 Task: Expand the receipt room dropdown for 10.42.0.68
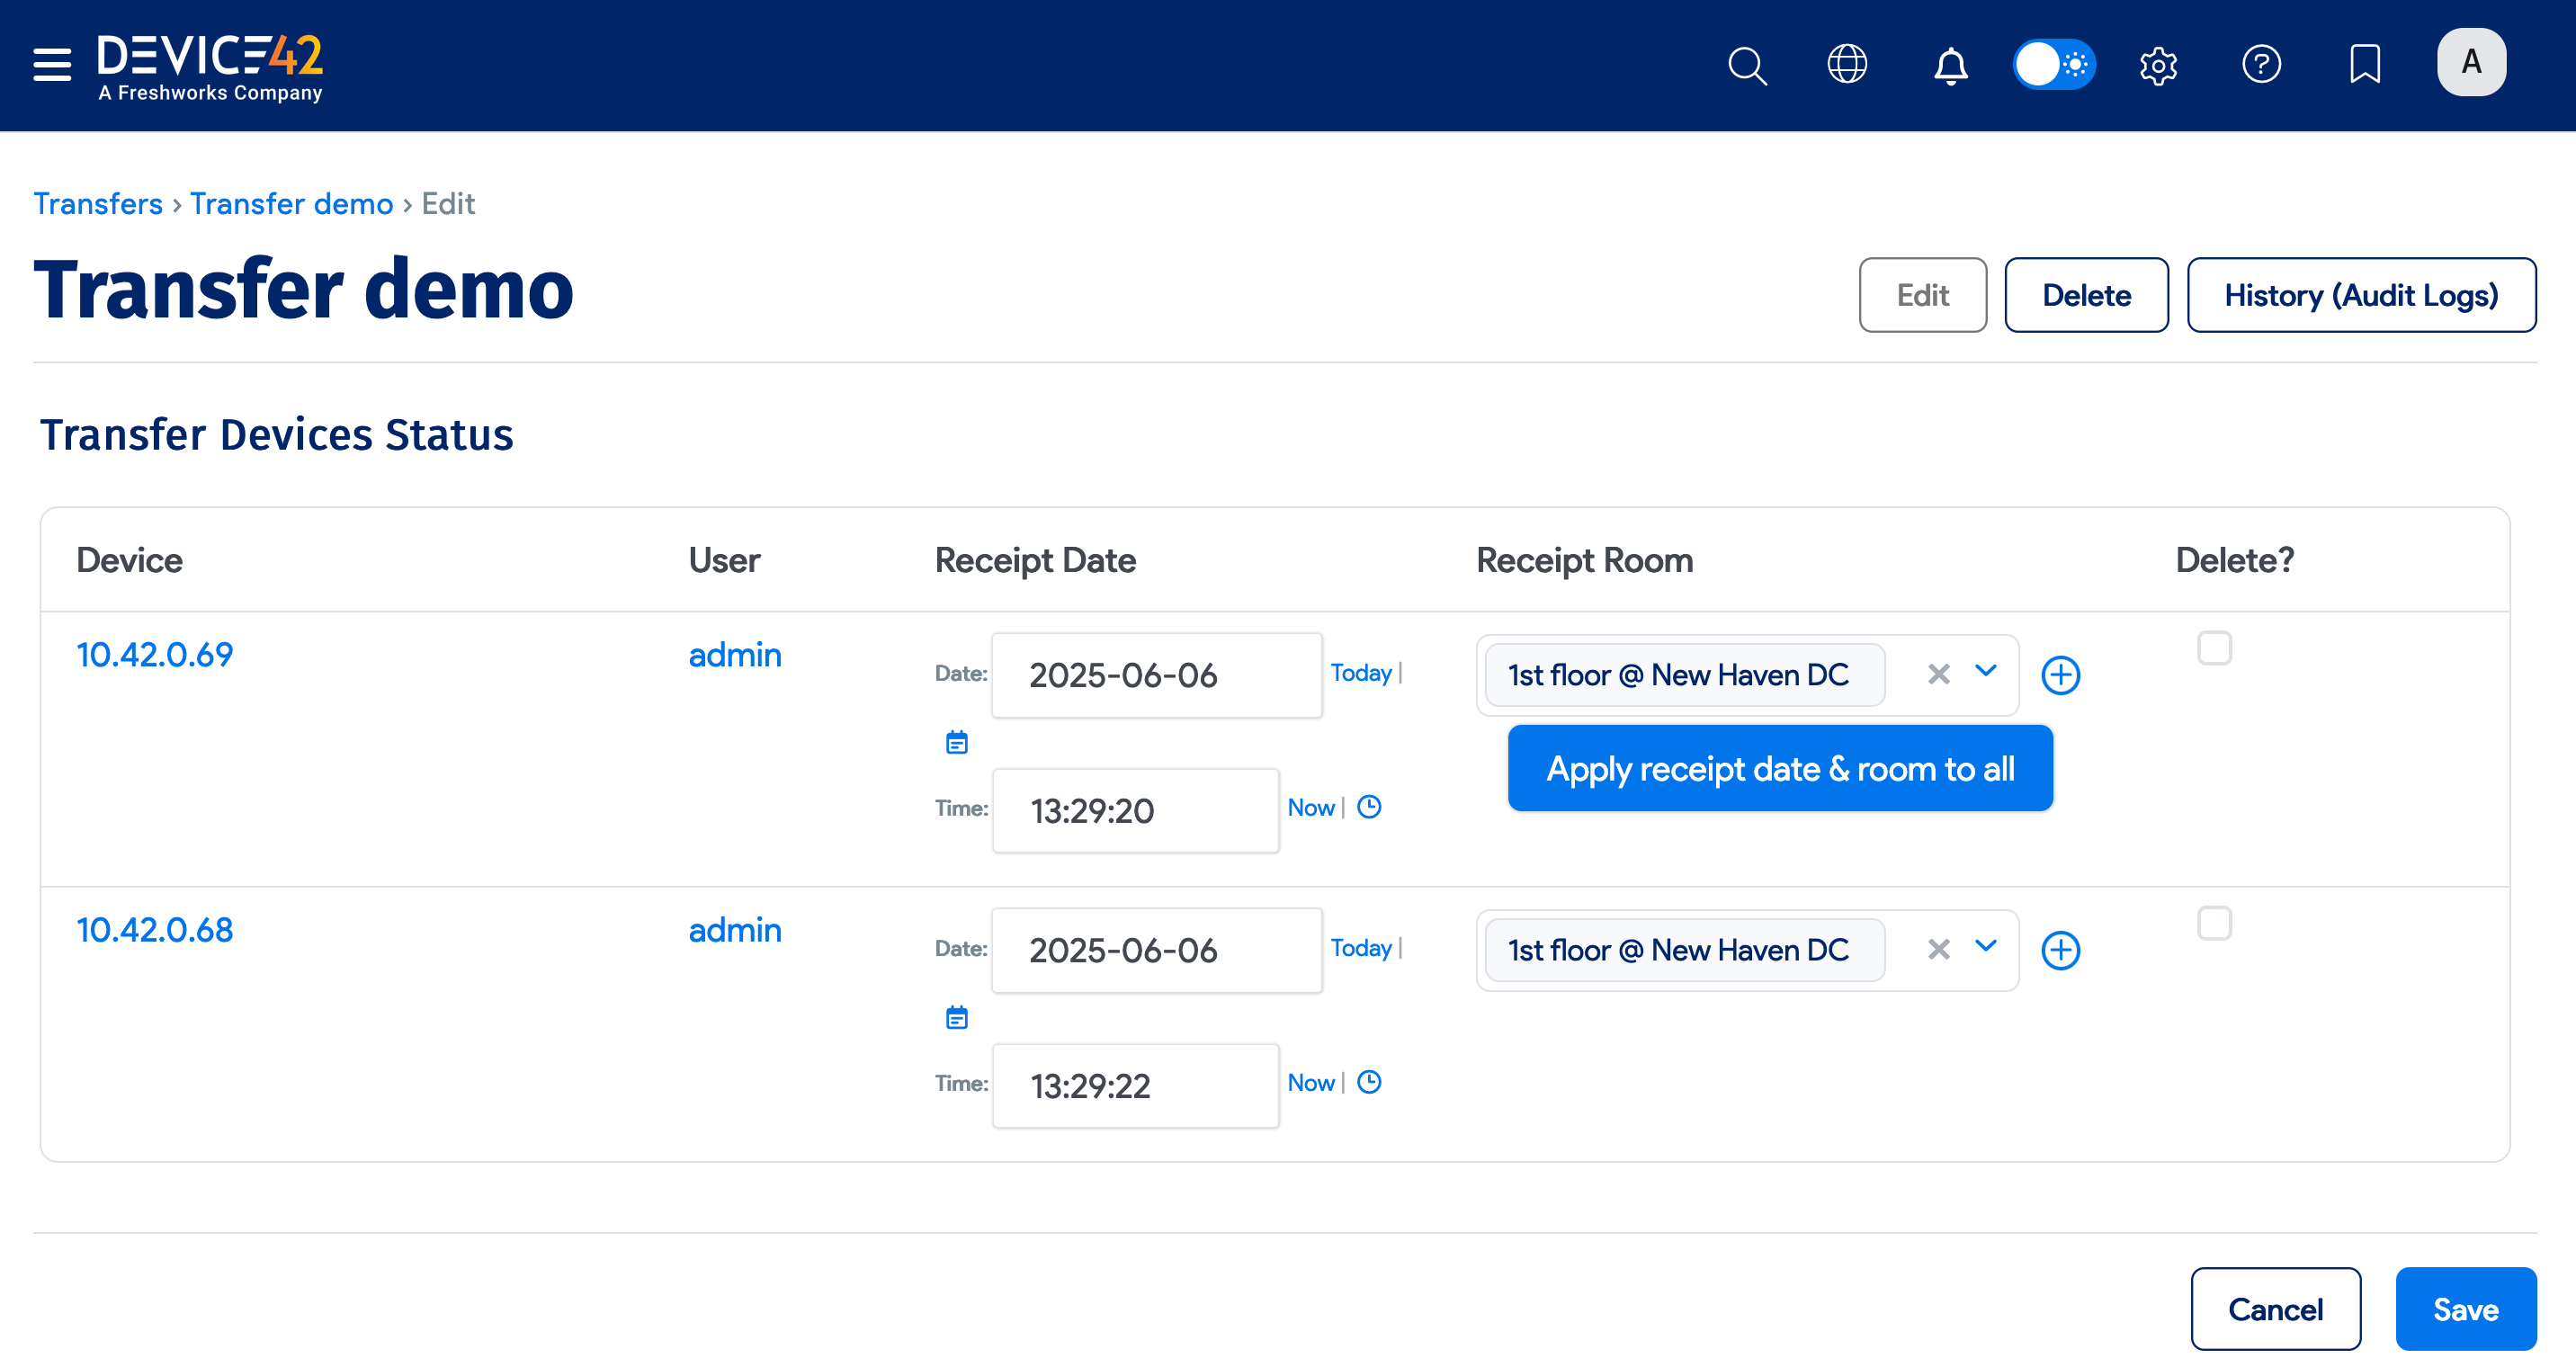click(x=1986, y=949)
